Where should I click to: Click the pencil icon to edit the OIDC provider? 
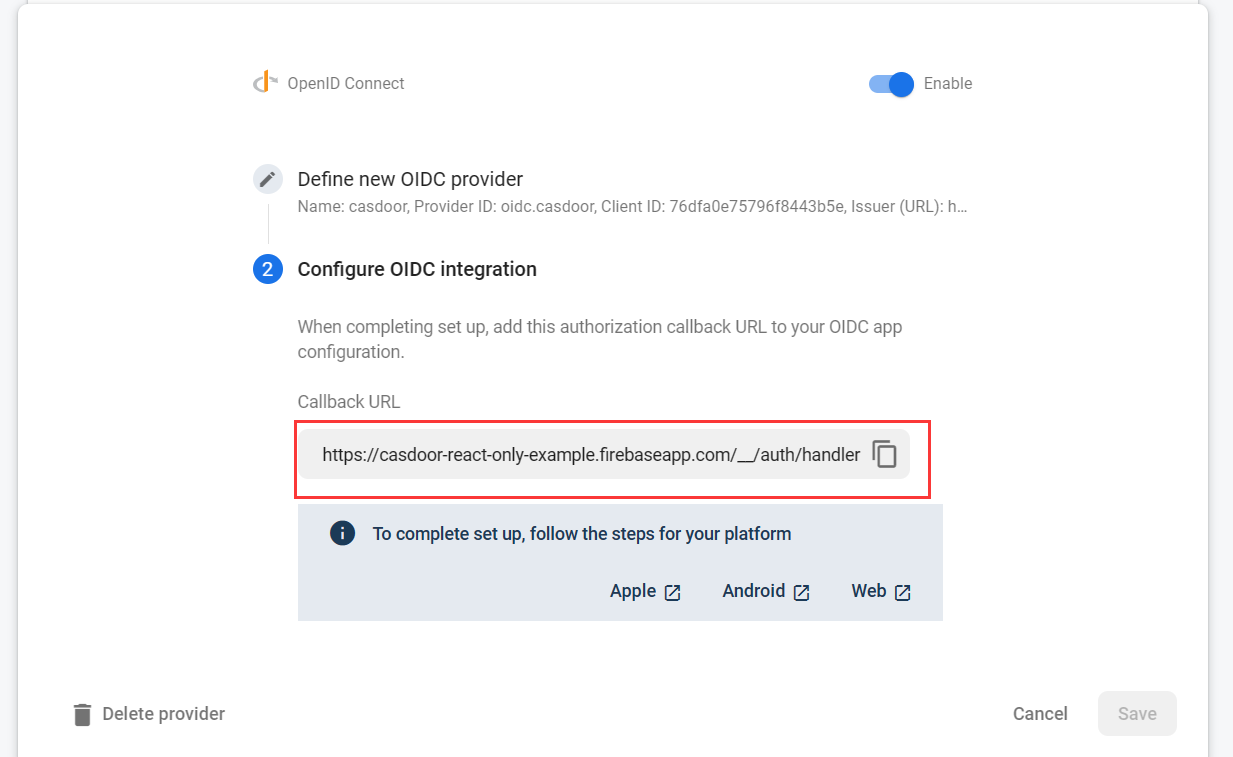pyautogui.click(x=267, y=178)
